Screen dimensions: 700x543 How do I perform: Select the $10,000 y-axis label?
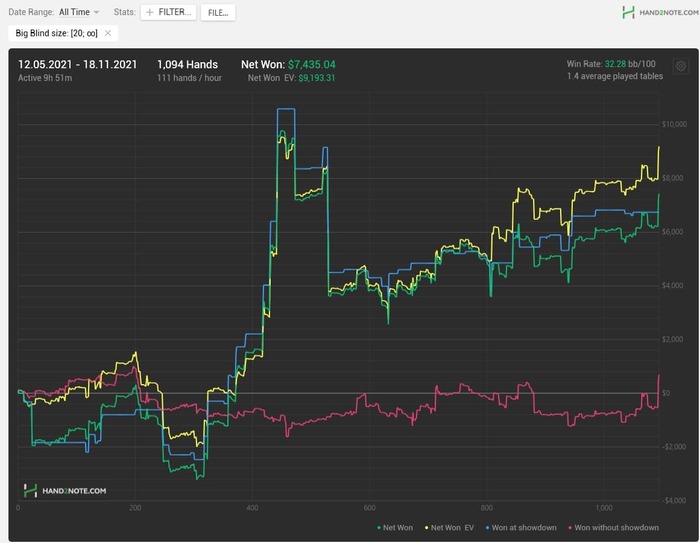[x=674, y=124]
